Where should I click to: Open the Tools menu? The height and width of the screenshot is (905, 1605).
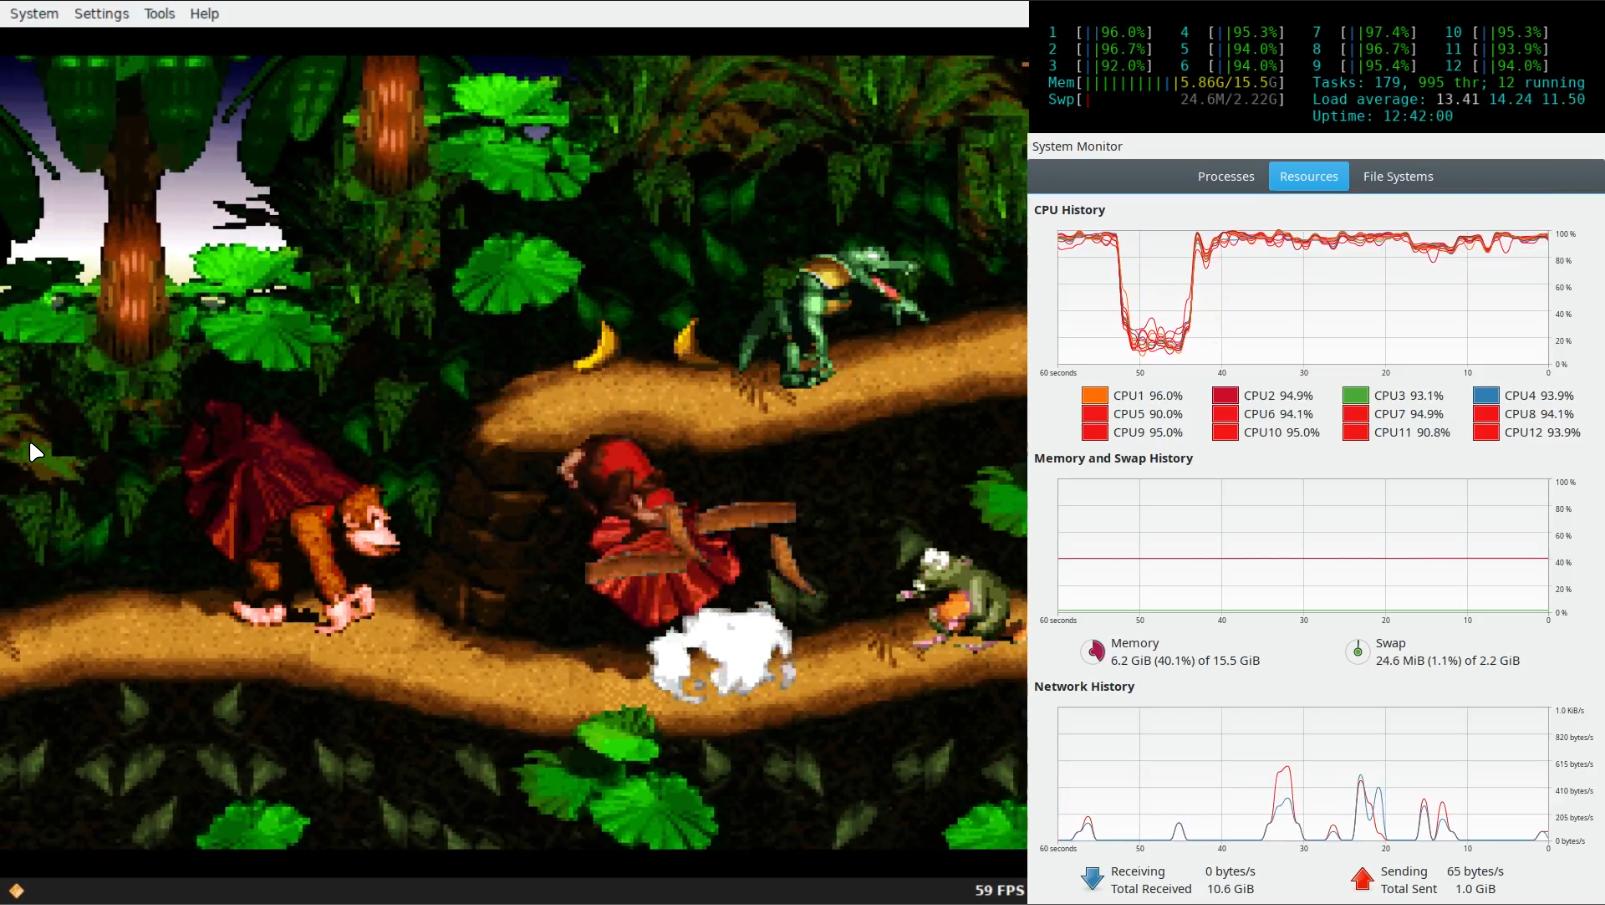pos(159,13)
